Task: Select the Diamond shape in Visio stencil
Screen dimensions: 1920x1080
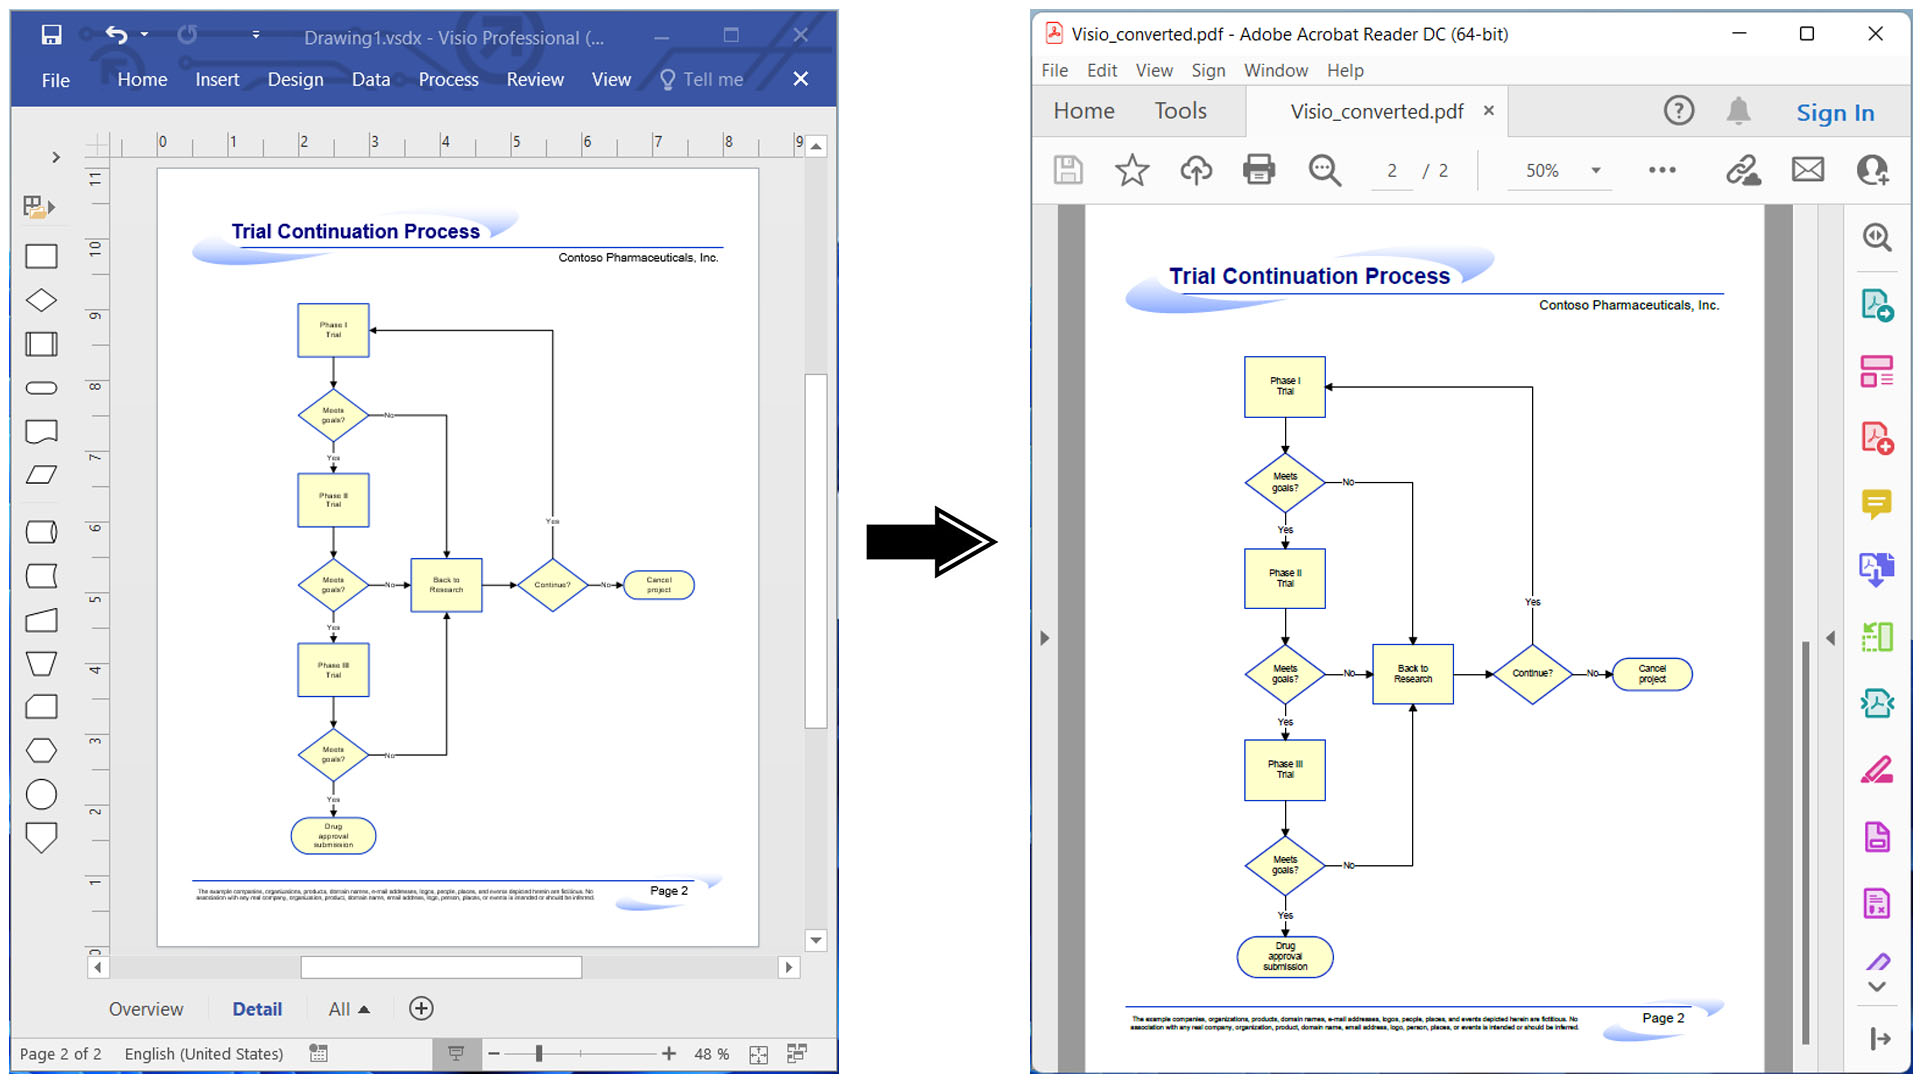Action: tap(41, 299)
